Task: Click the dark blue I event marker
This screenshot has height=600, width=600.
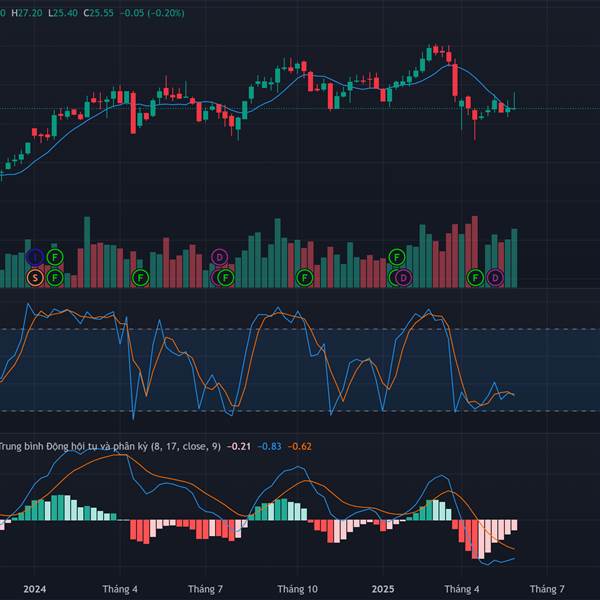Action: [35, 257]
